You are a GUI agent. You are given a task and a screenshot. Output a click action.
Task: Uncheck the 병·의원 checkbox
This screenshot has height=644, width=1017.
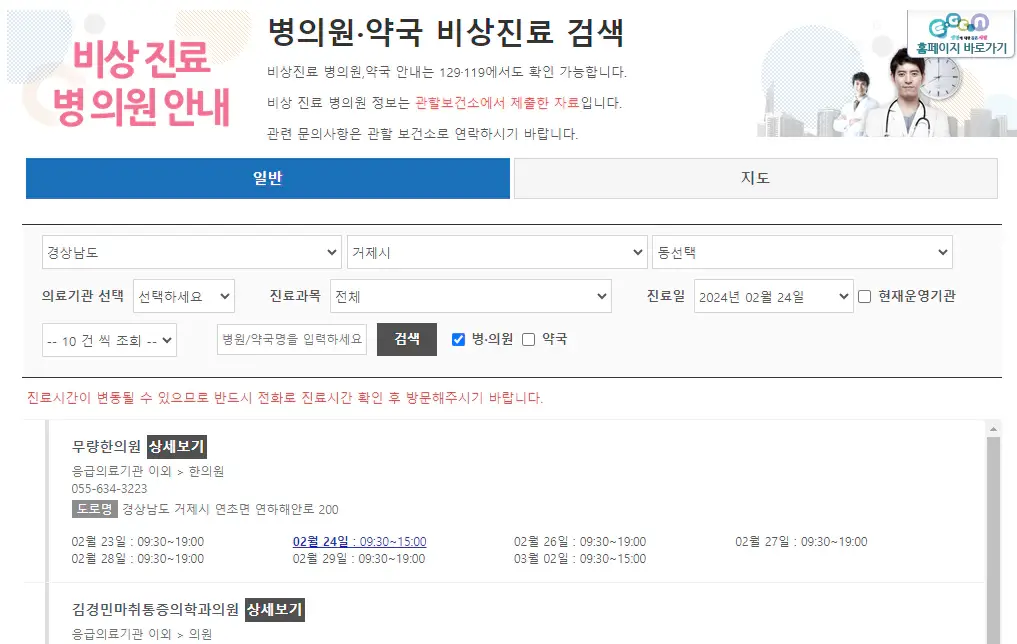tap(458, 338)
